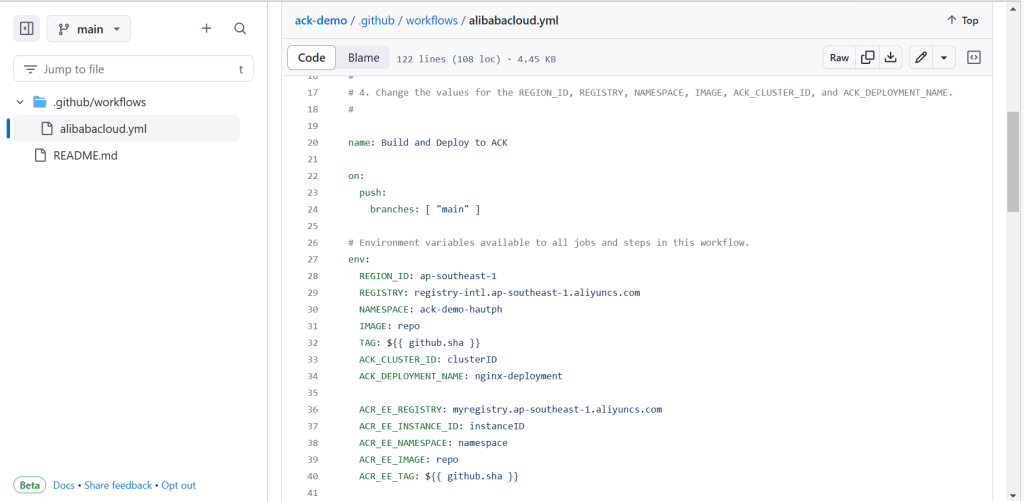Download the raw file
The image size is (1024, 501).
[x=890, y=58]
